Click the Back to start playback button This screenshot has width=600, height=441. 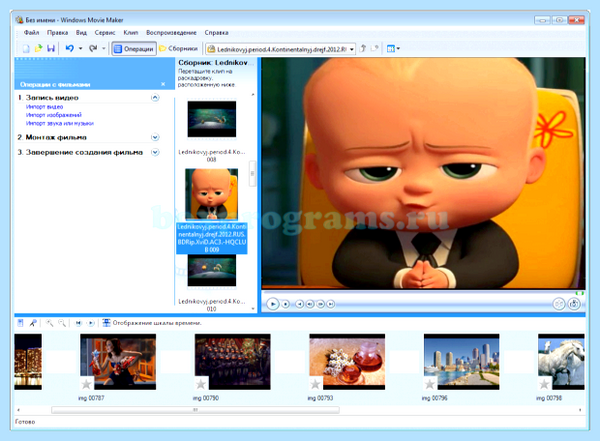coord(300,304)
